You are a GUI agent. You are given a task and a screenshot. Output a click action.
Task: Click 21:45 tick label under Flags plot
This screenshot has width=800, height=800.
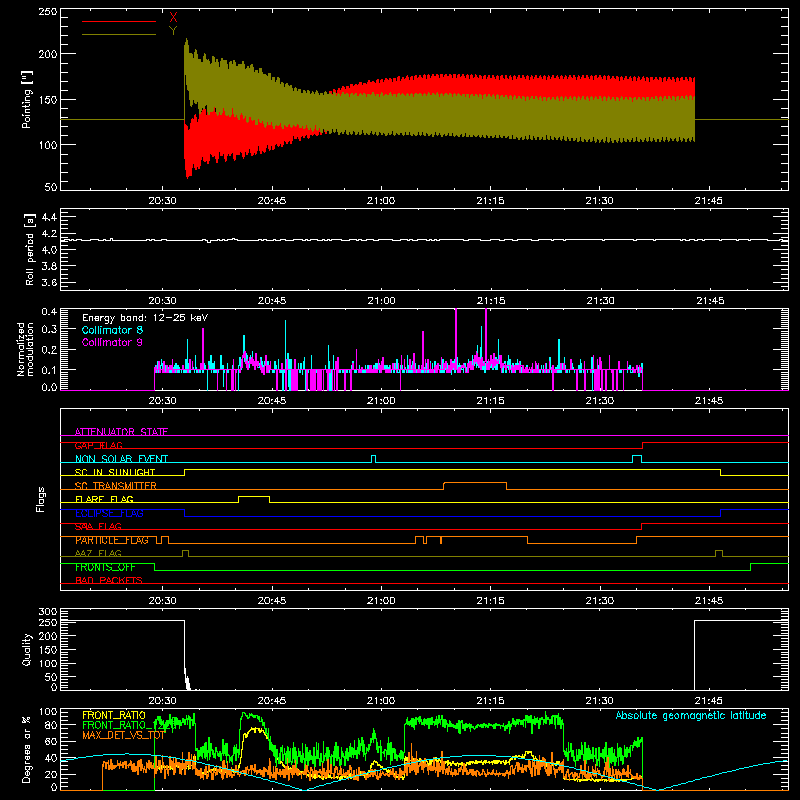tap(709, 601)
